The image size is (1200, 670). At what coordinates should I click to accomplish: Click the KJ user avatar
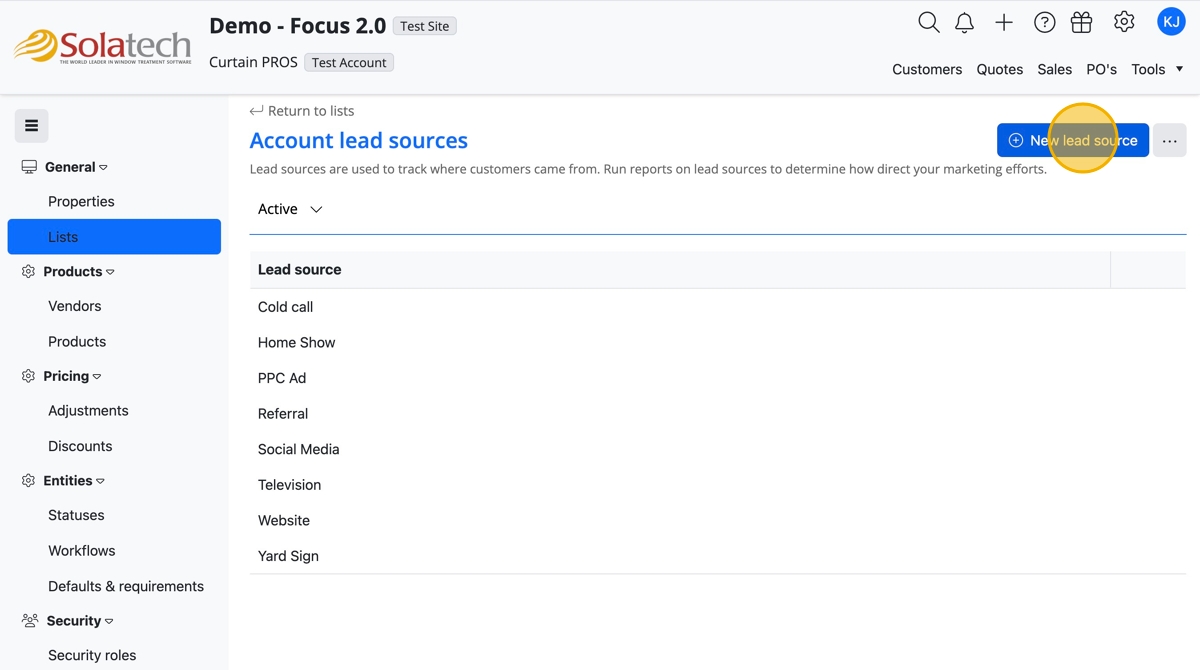click(x=1171, y=21)
